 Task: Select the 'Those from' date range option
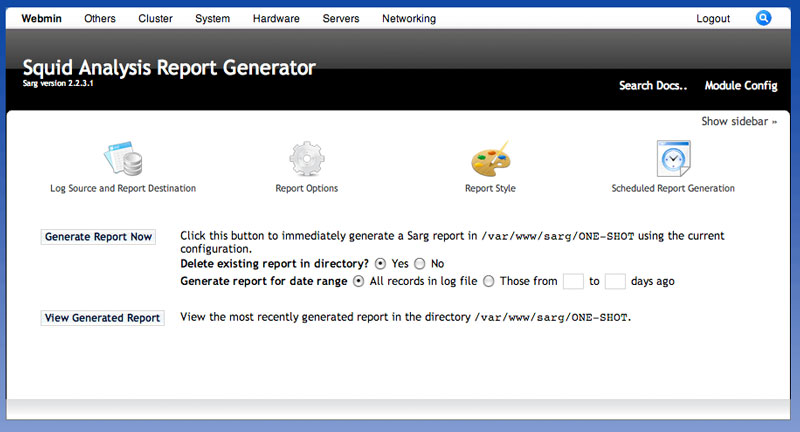tap(489, 282)
